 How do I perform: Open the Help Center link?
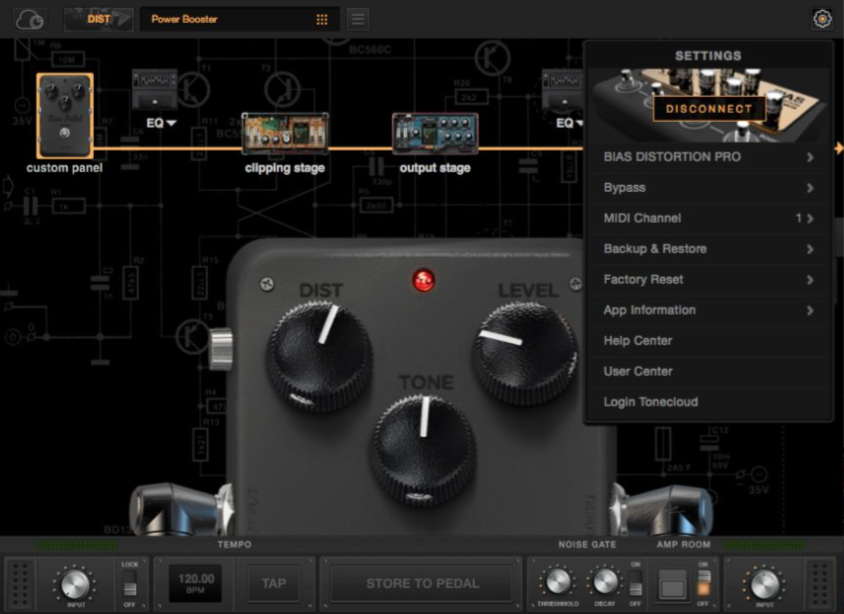(x=708, y=341)
